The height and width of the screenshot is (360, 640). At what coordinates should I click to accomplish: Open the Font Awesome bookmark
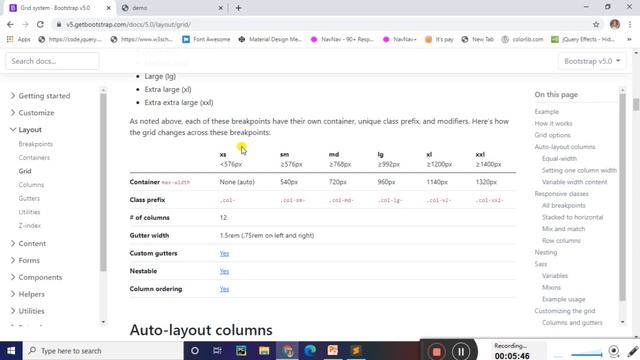[x=207, y=39]
